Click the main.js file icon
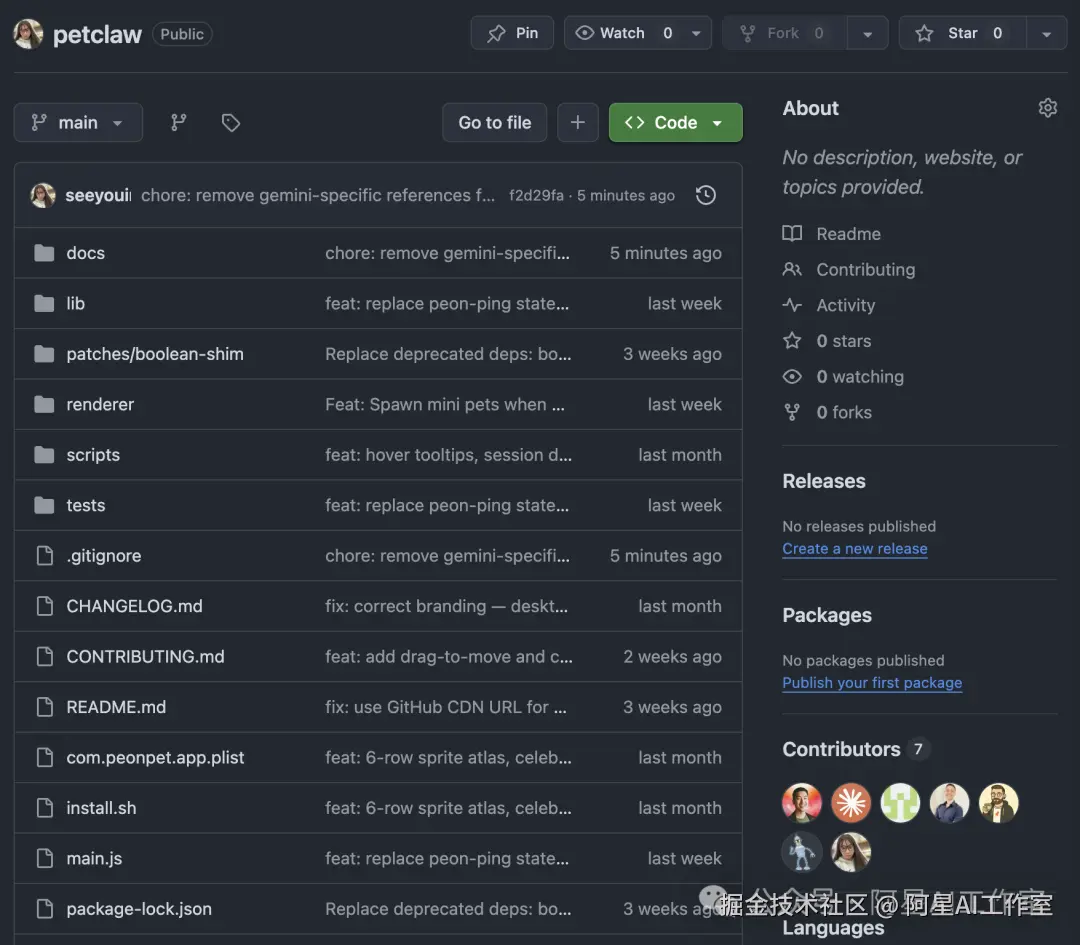 click(x=45, y=858)
